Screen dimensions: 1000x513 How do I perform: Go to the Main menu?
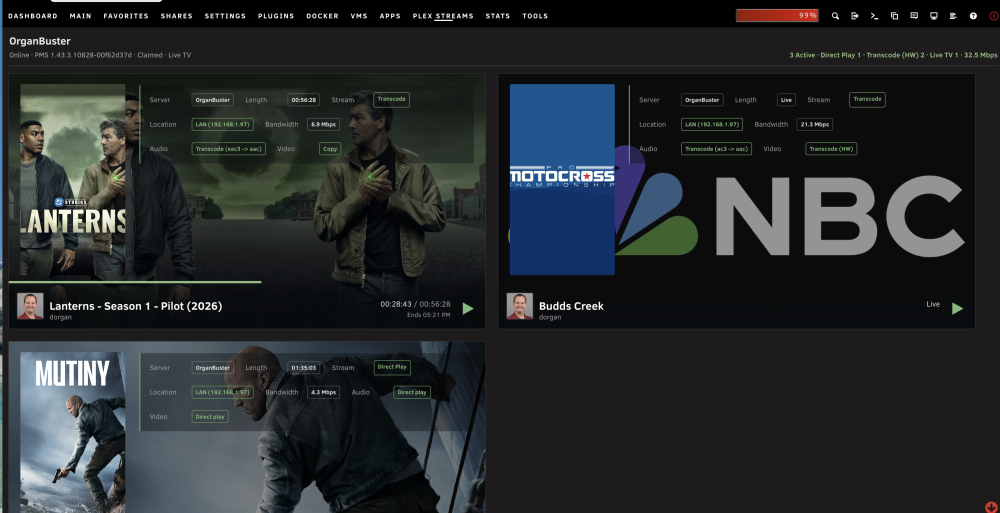(x=80, y=16)
